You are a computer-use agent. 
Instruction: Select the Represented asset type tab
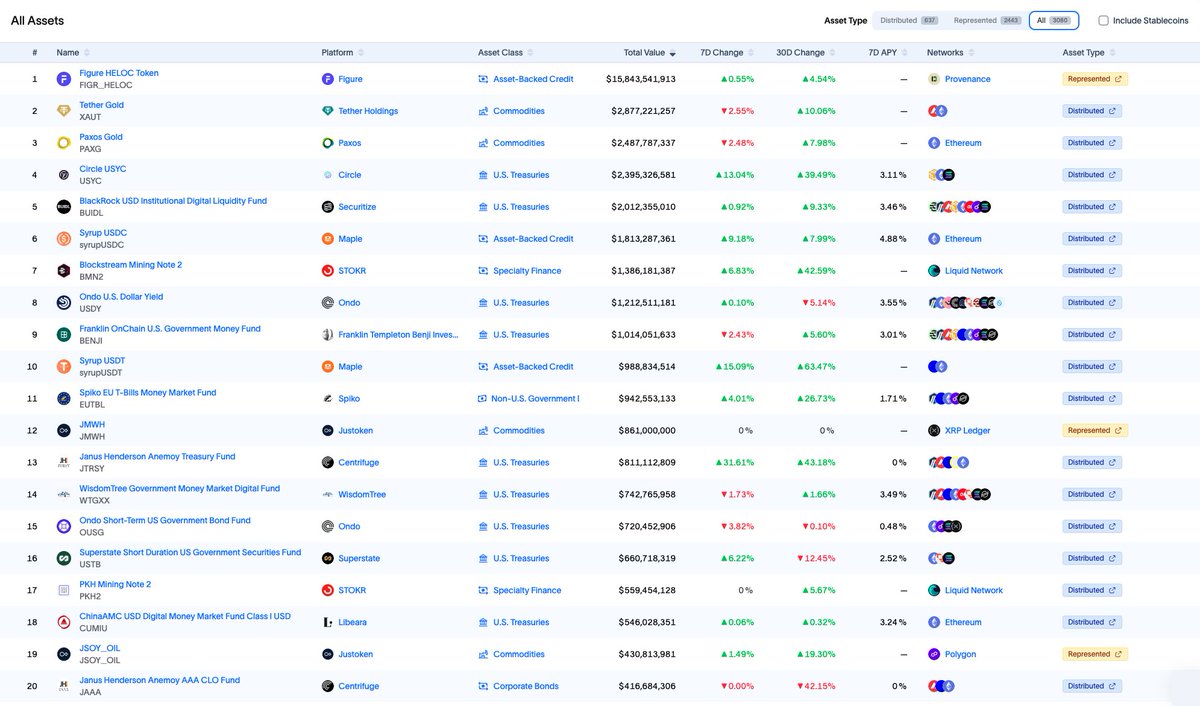pos(985,20)
